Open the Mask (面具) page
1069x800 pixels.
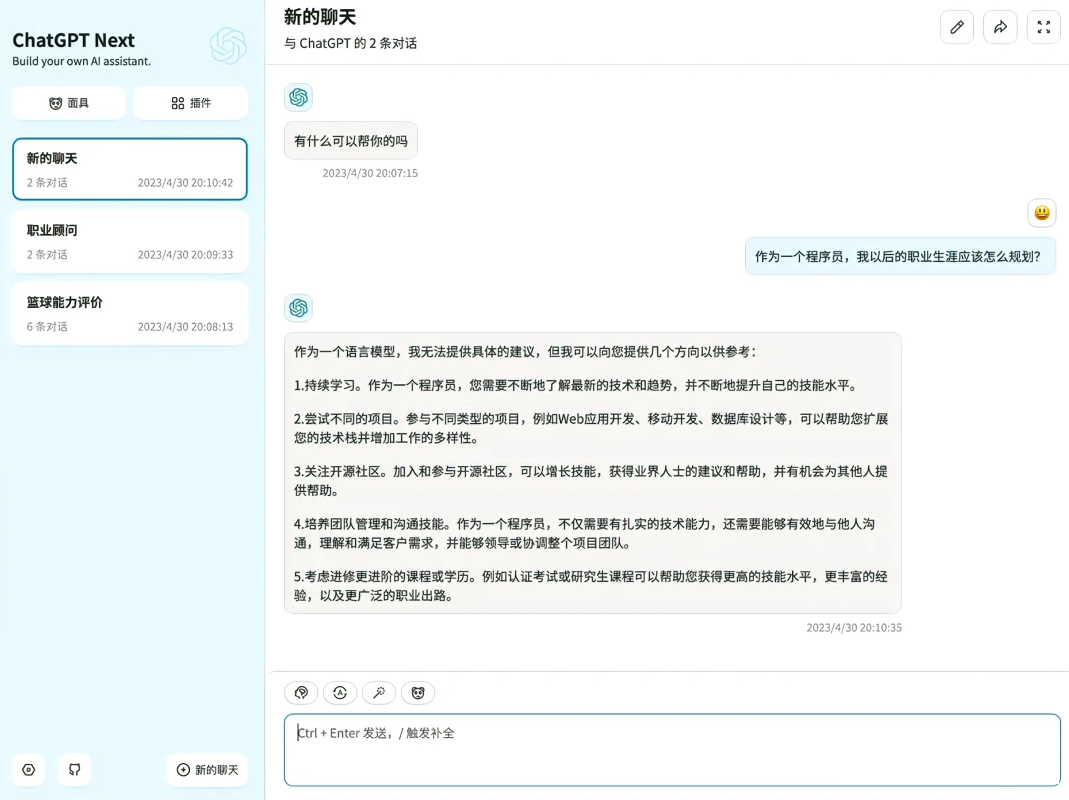(69, 103)
